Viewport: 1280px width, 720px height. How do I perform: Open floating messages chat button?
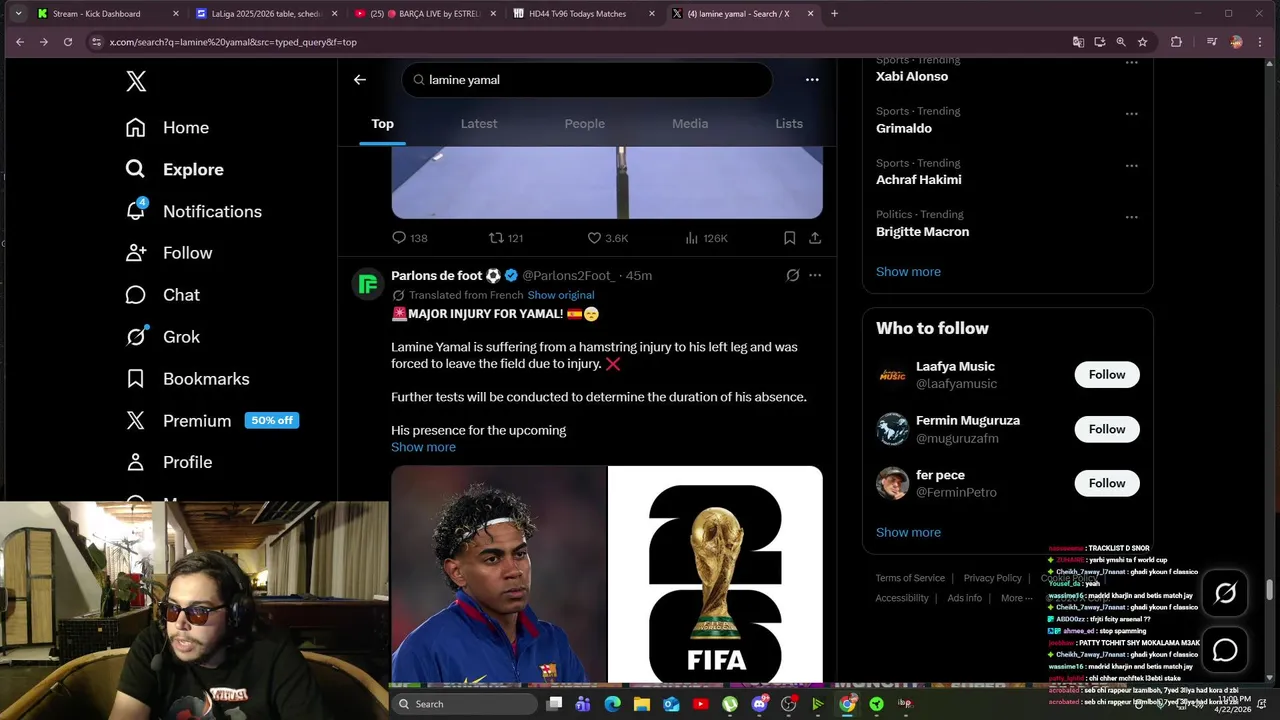tap(1225, 651)
